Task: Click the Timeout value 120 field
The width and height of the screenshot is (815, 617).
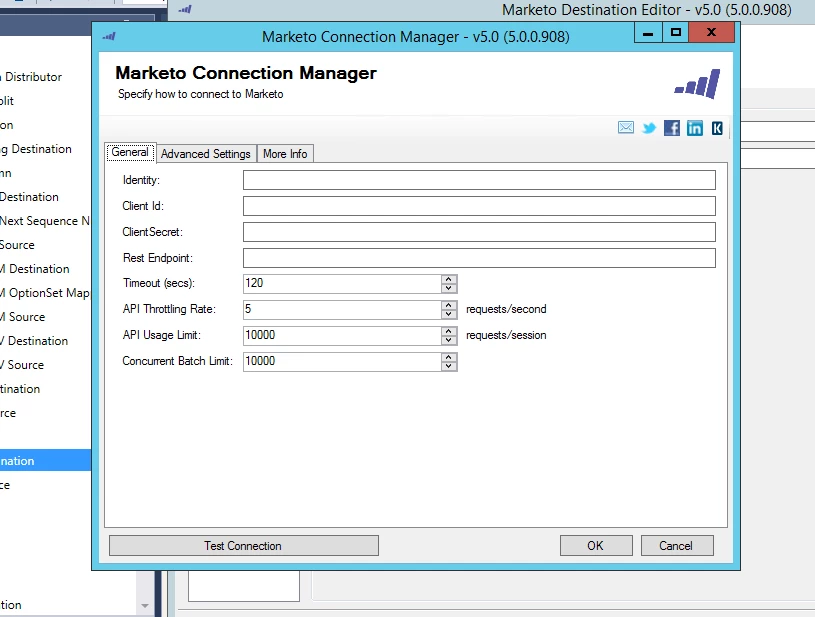Action: (342, 283)
